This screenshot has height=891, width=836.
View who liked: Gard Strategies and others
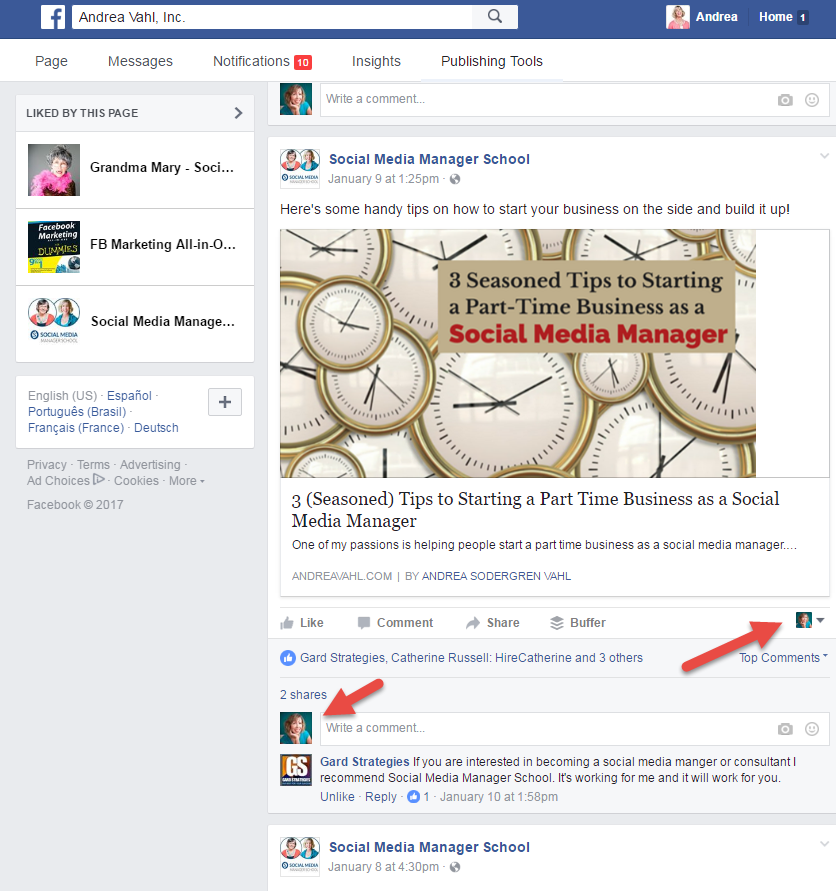pyautogui.click(x=471, y=658)
